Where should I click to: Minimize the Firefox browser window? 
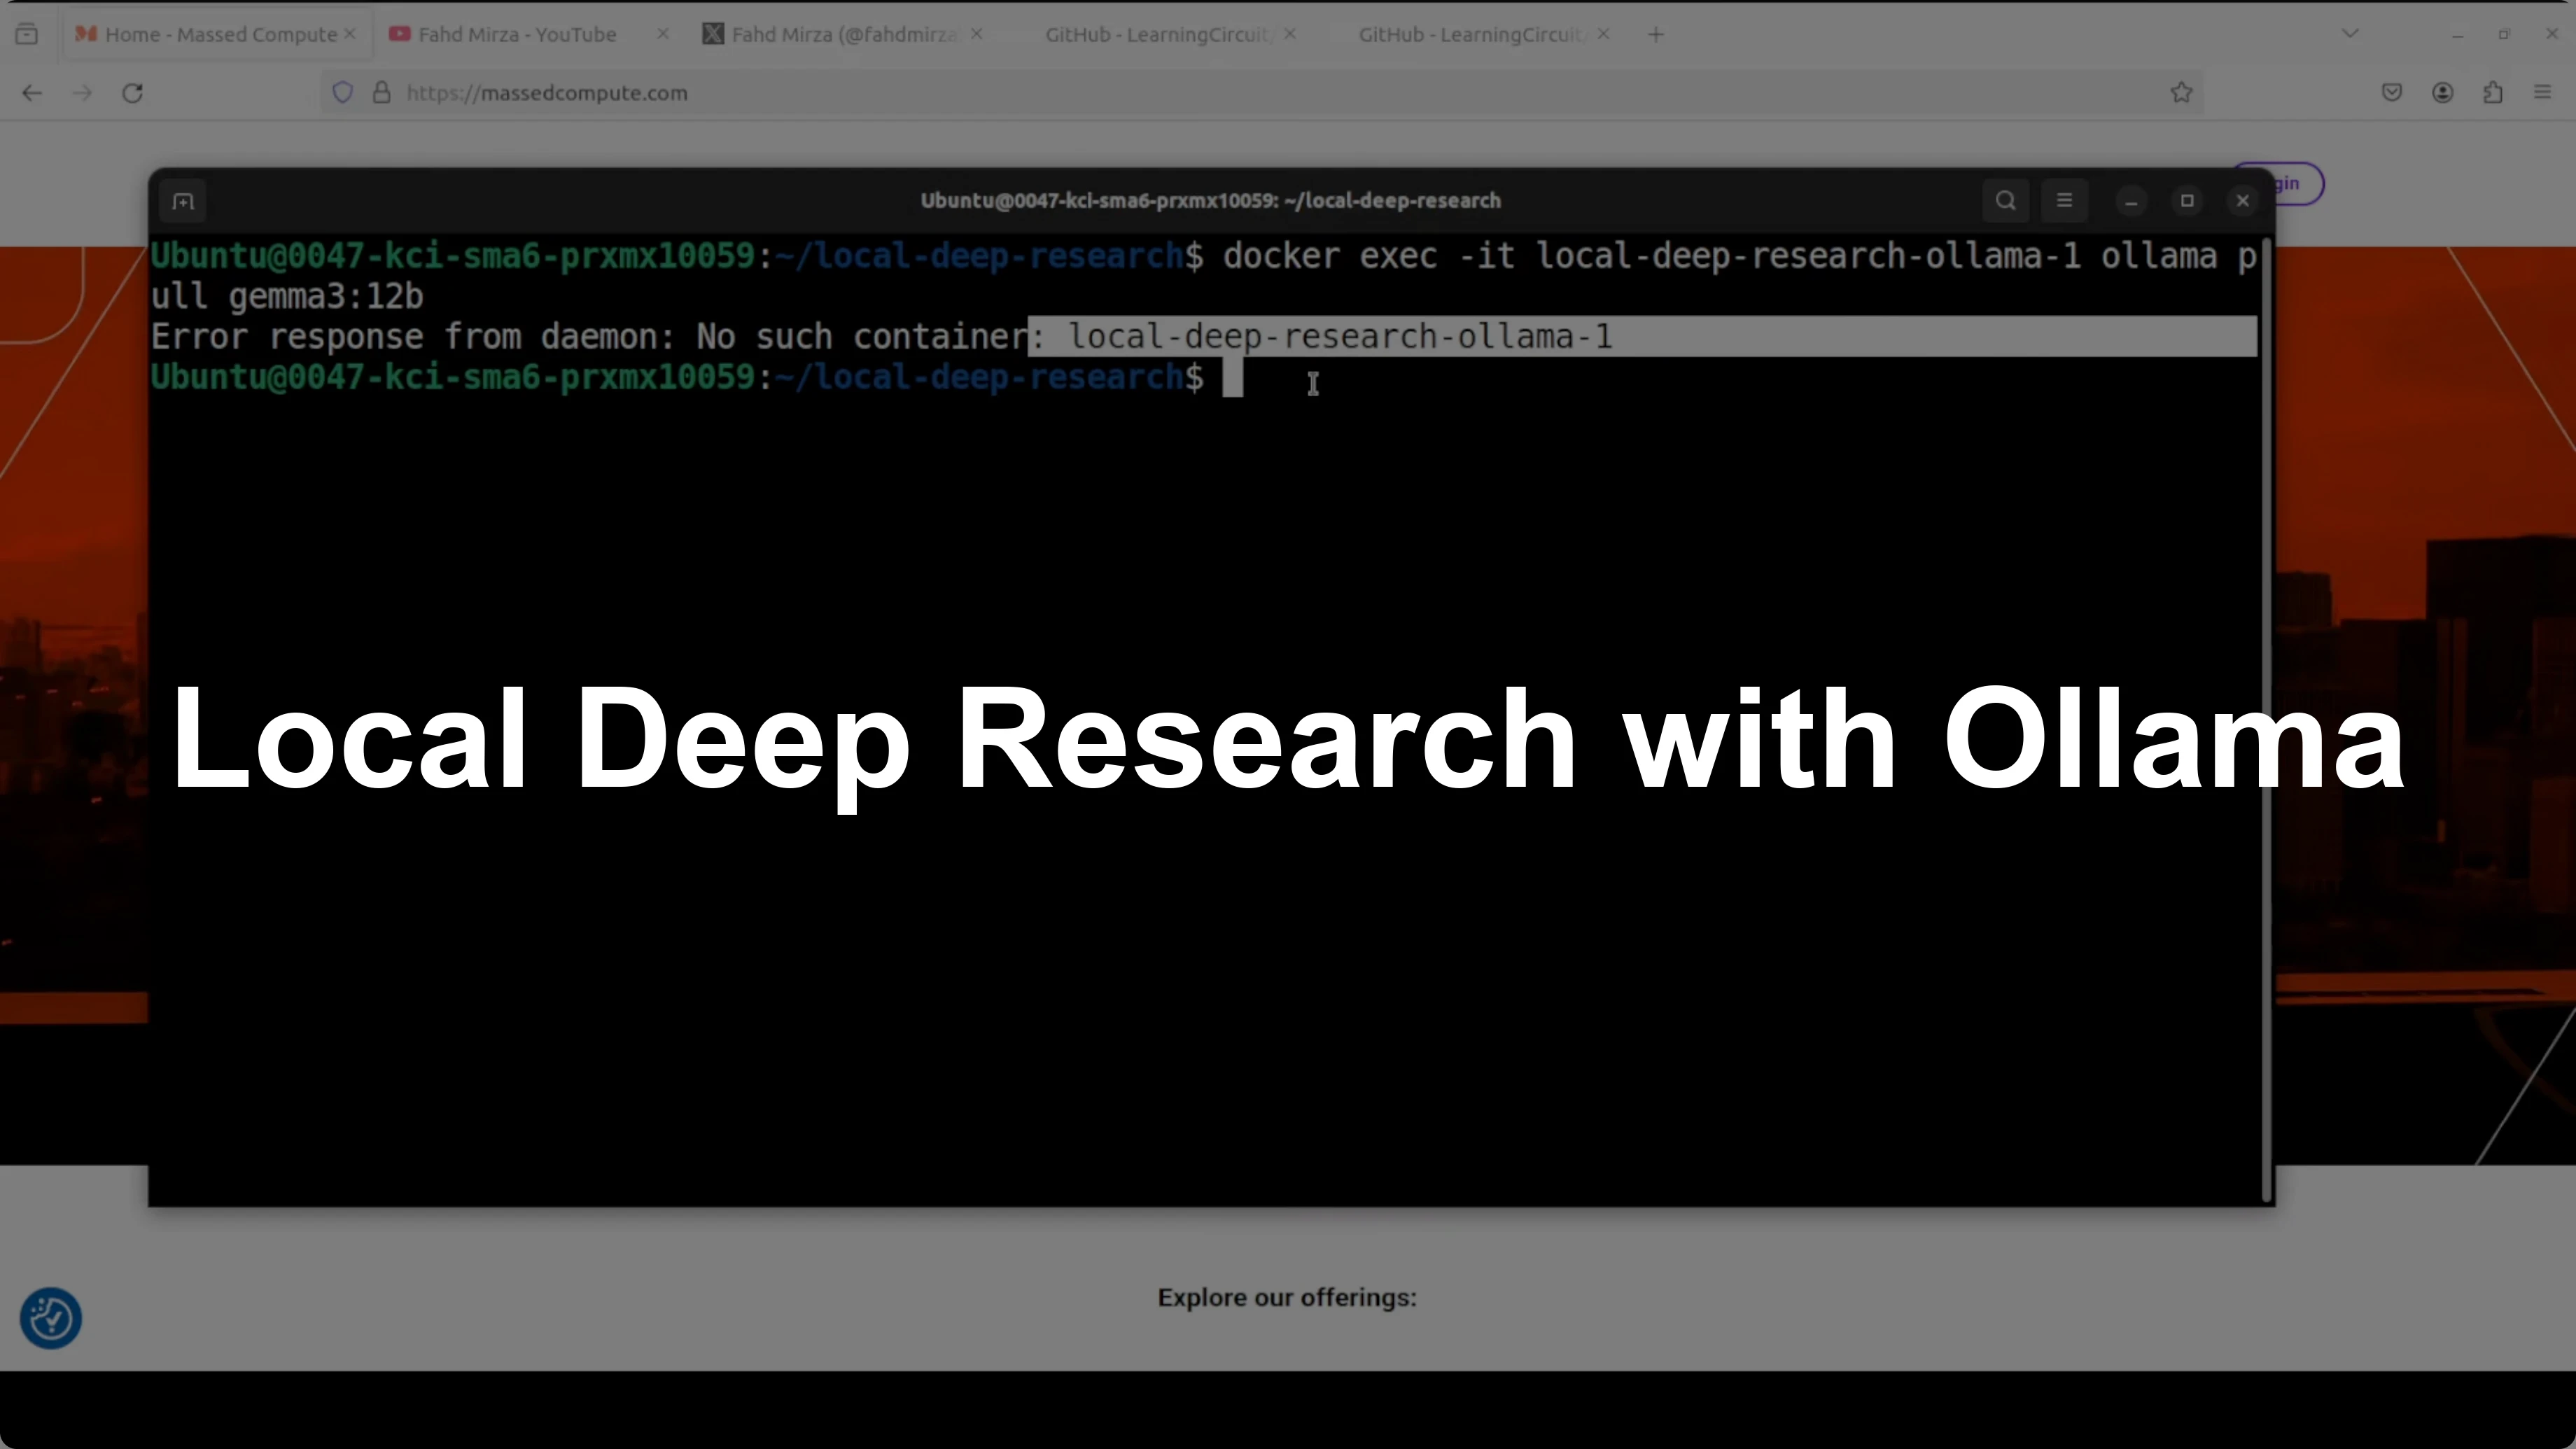pos(2458,35)
